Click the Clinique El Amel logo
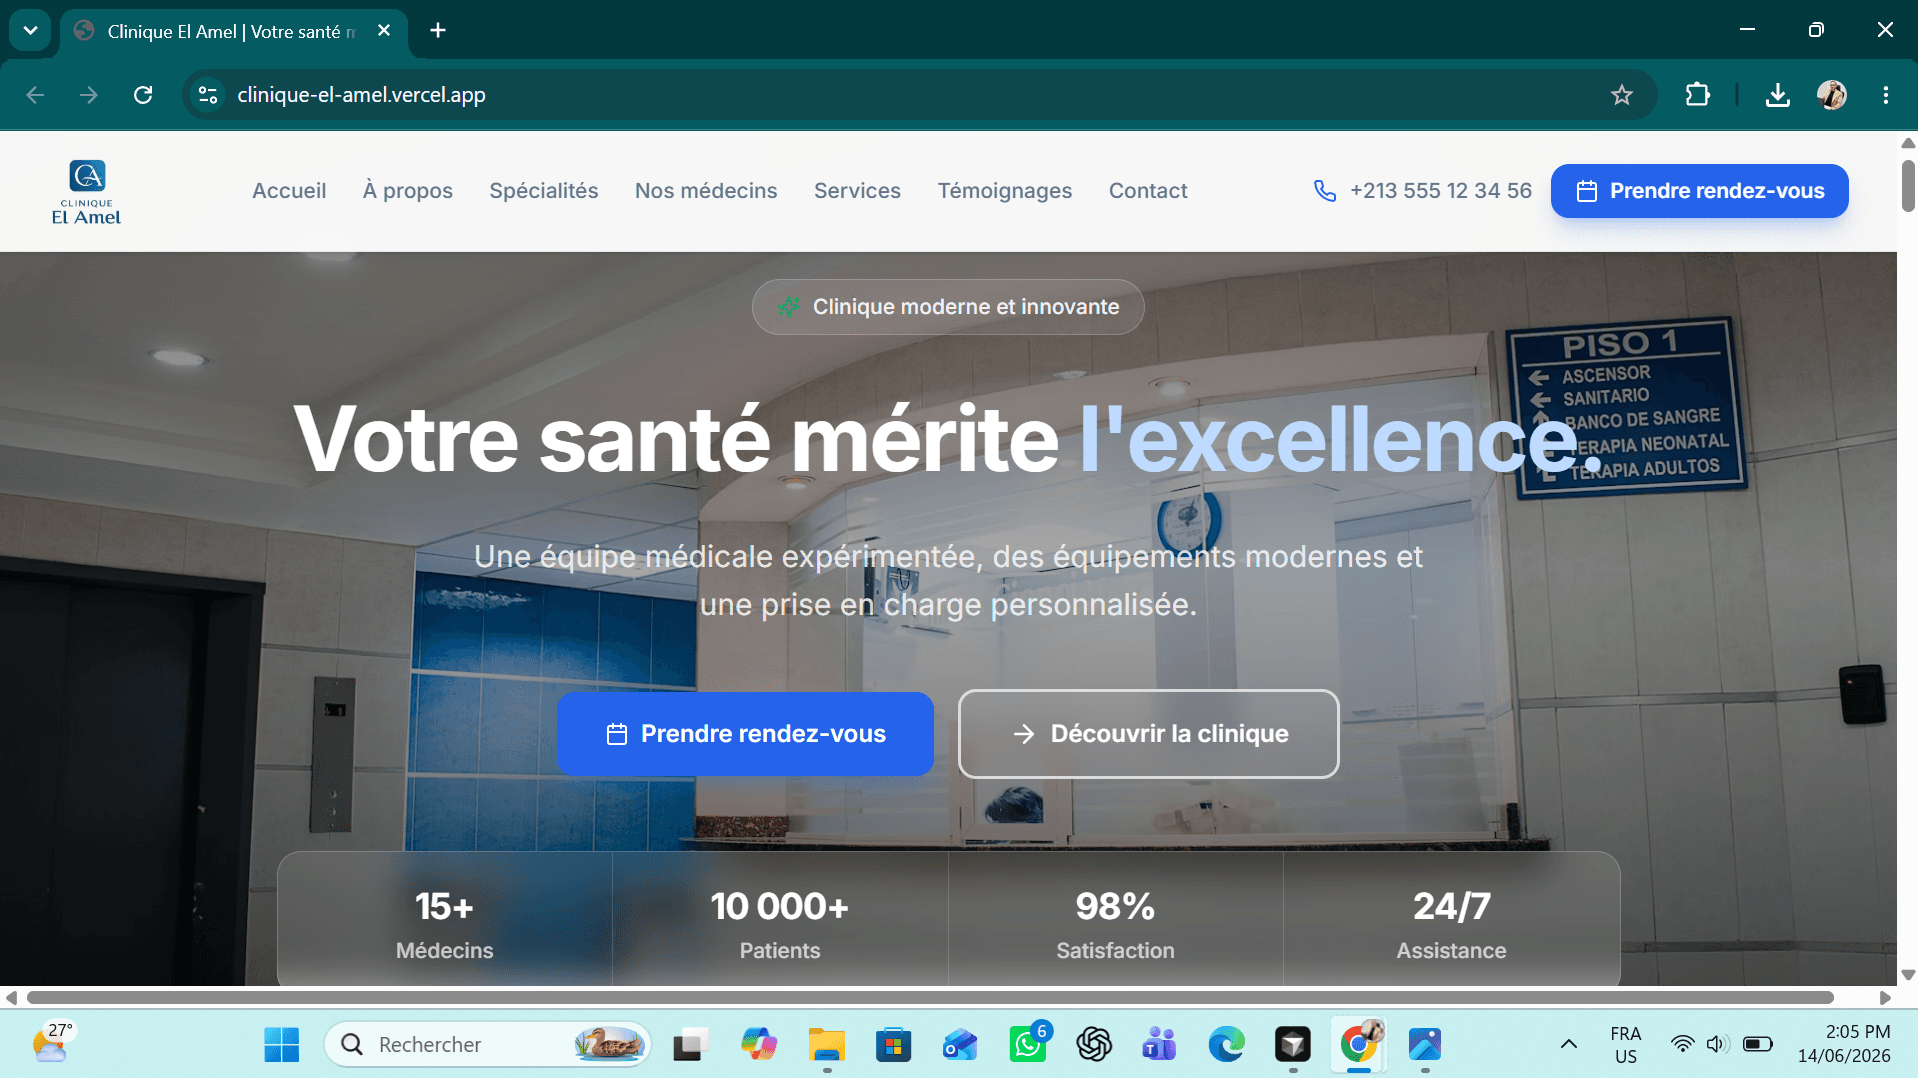1918x1078 pixels. [x=87, y=191]
